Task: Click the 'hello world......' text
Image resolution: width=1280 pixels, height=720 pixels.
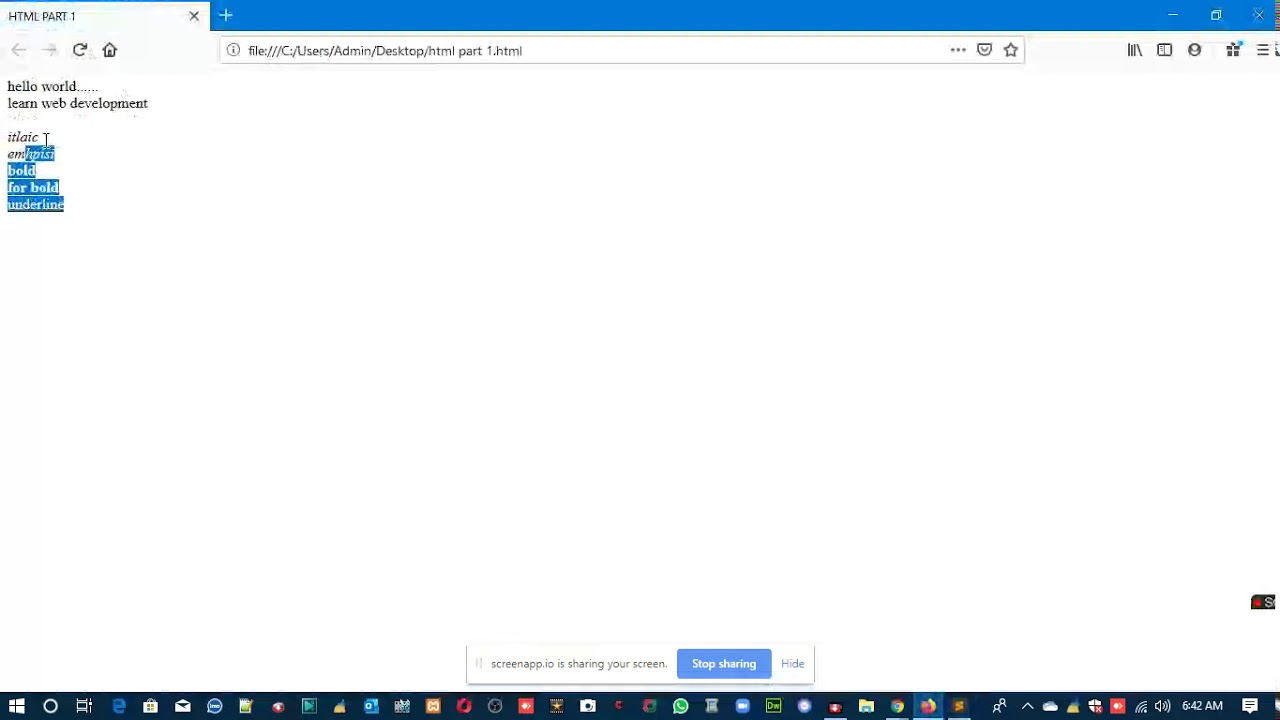Action: pos(52,86)
